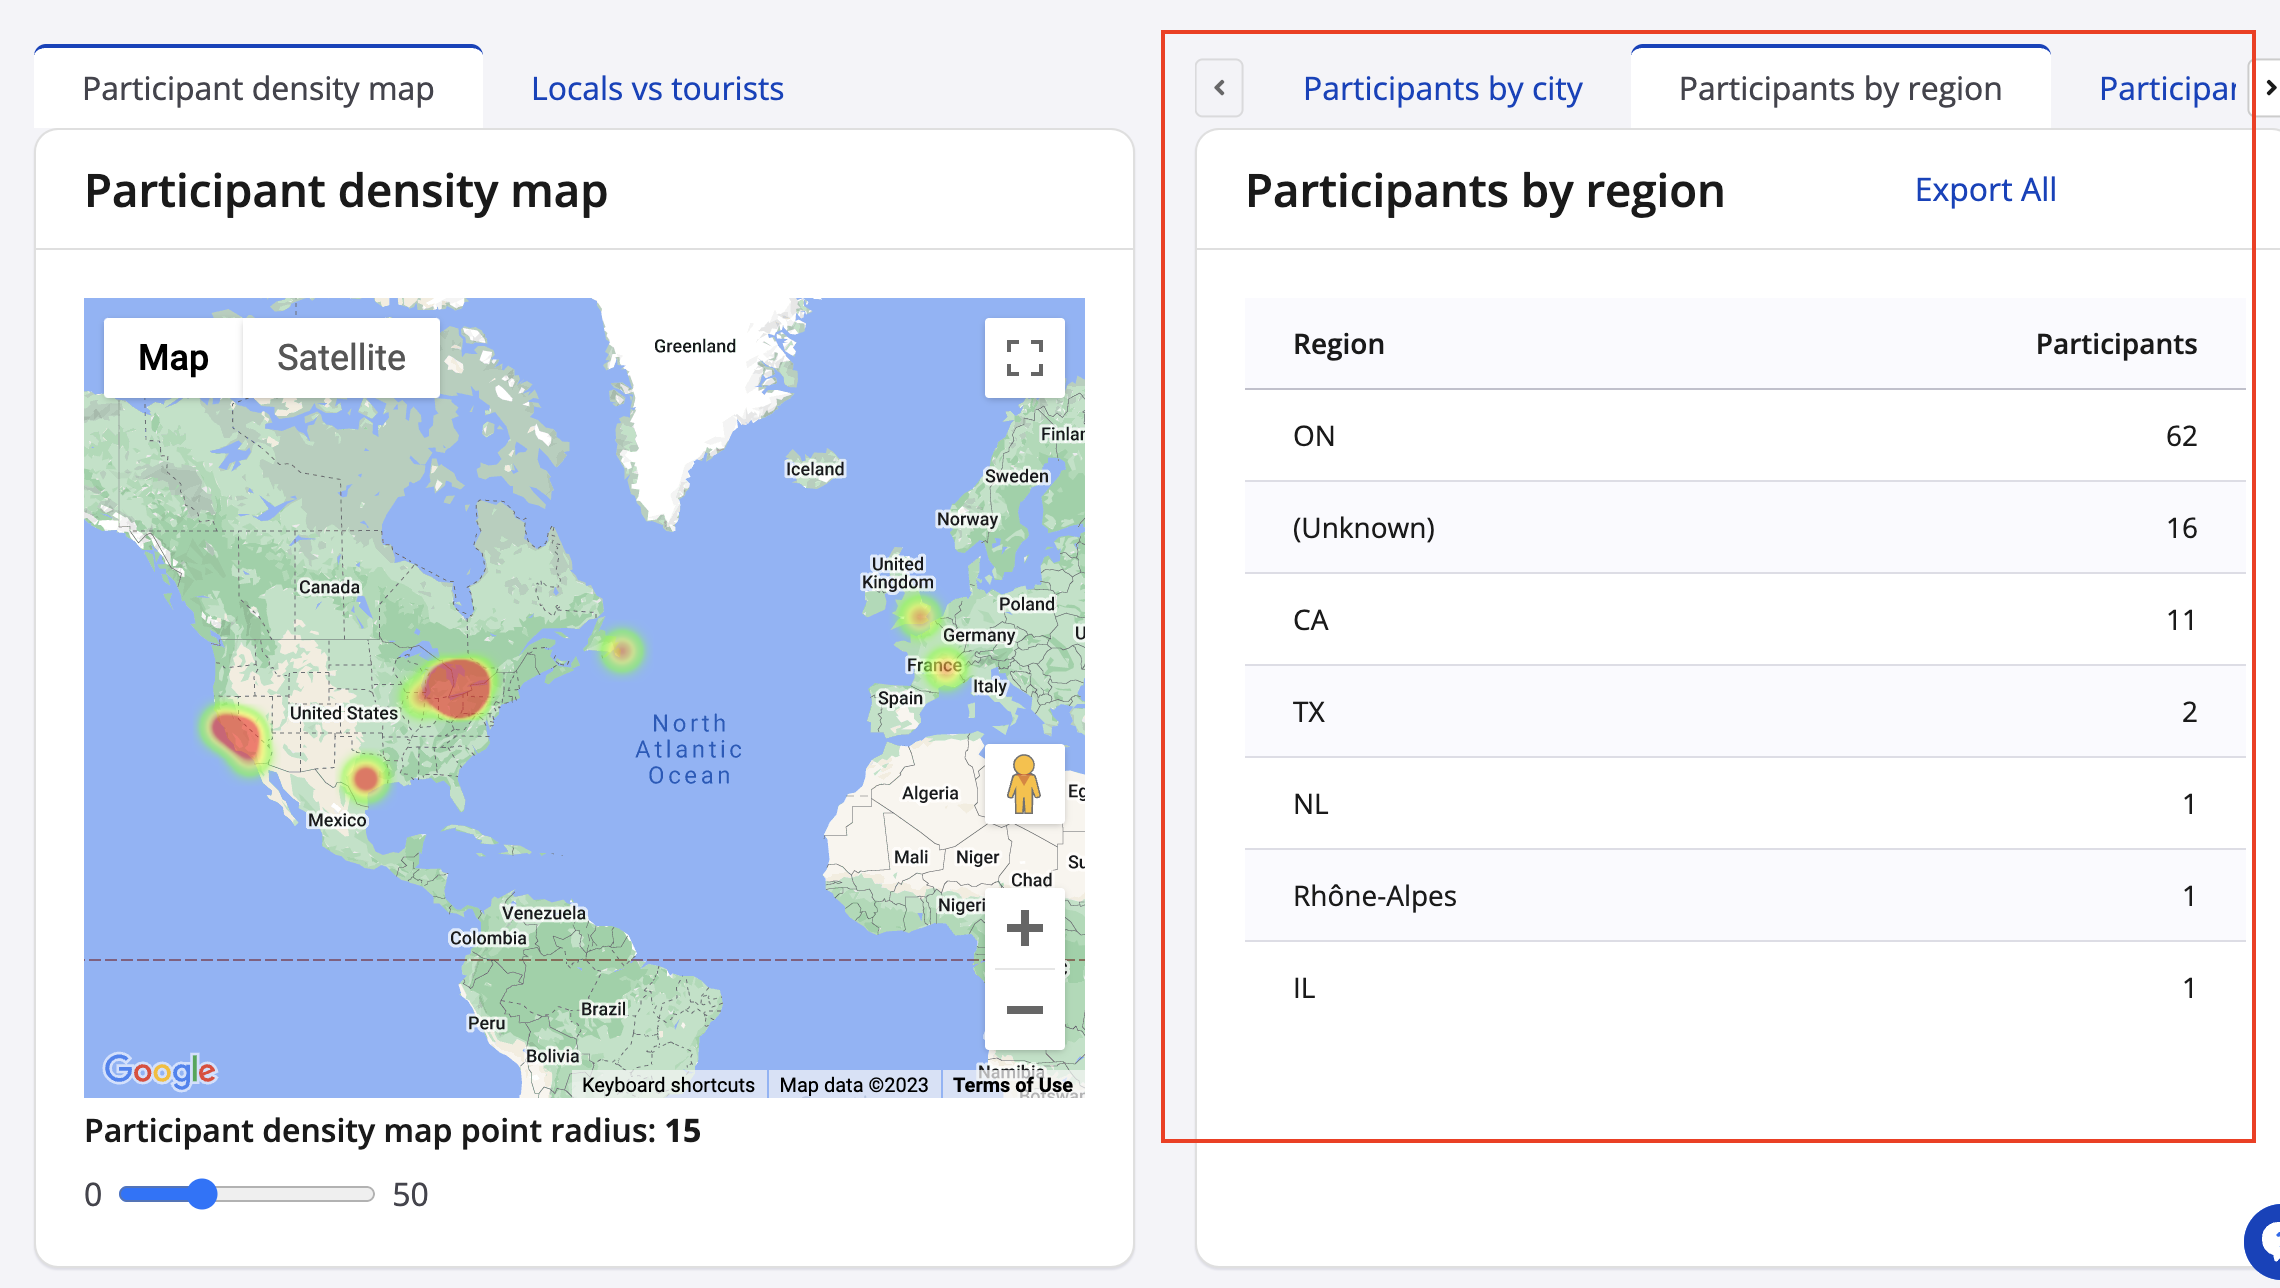Show map Keyboard shortcuts
Screen dimensions: 2280x1288
(x=668, y=1085)
